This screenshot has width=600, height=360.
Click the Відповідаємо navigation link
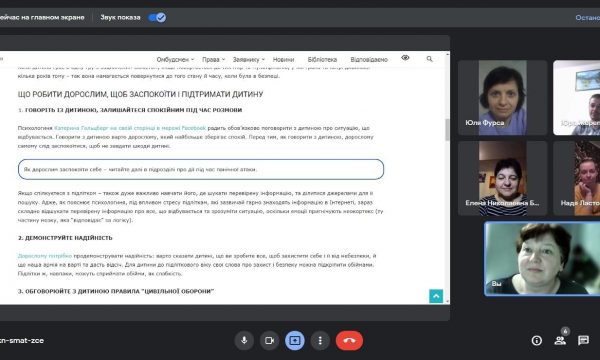[369, 59]
